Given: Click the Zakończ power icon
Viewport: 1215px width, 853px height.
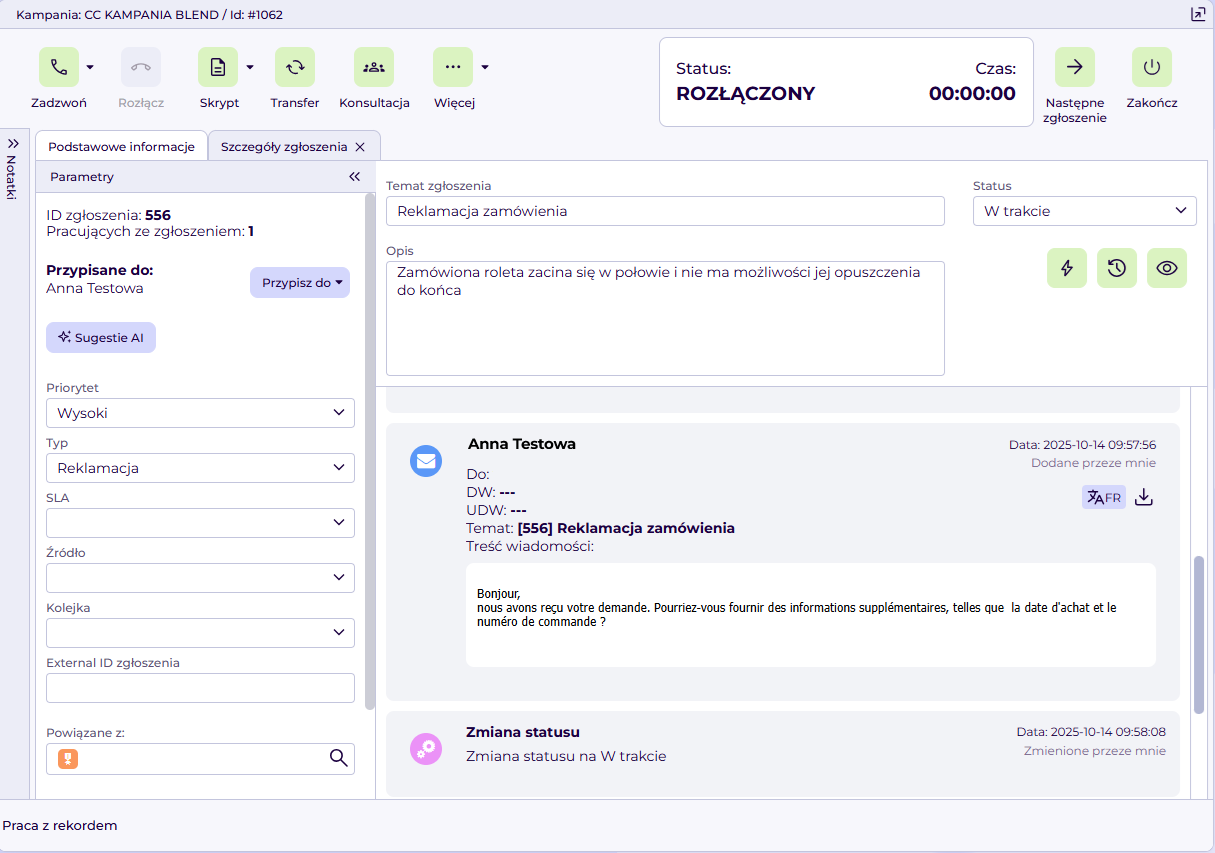Looking at the screenshot, I should pyautogui.click(x=1152, y=67).
